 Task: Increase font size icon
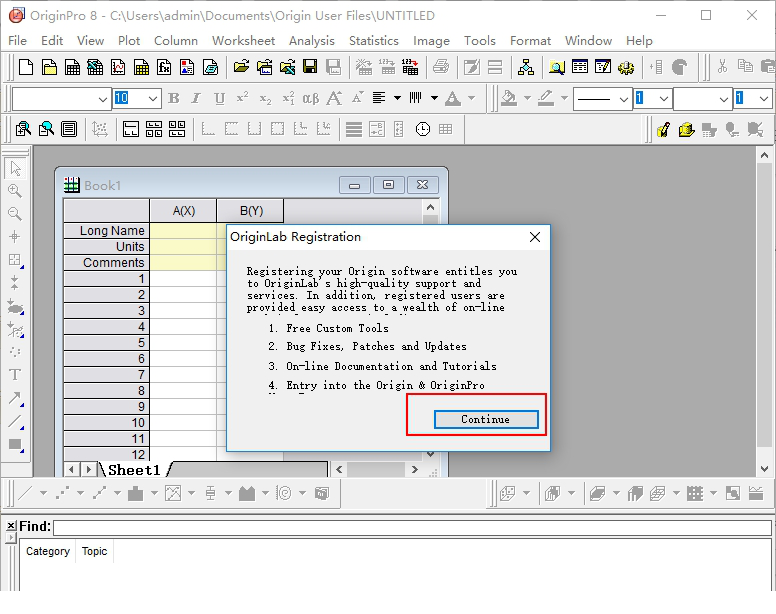334,98
